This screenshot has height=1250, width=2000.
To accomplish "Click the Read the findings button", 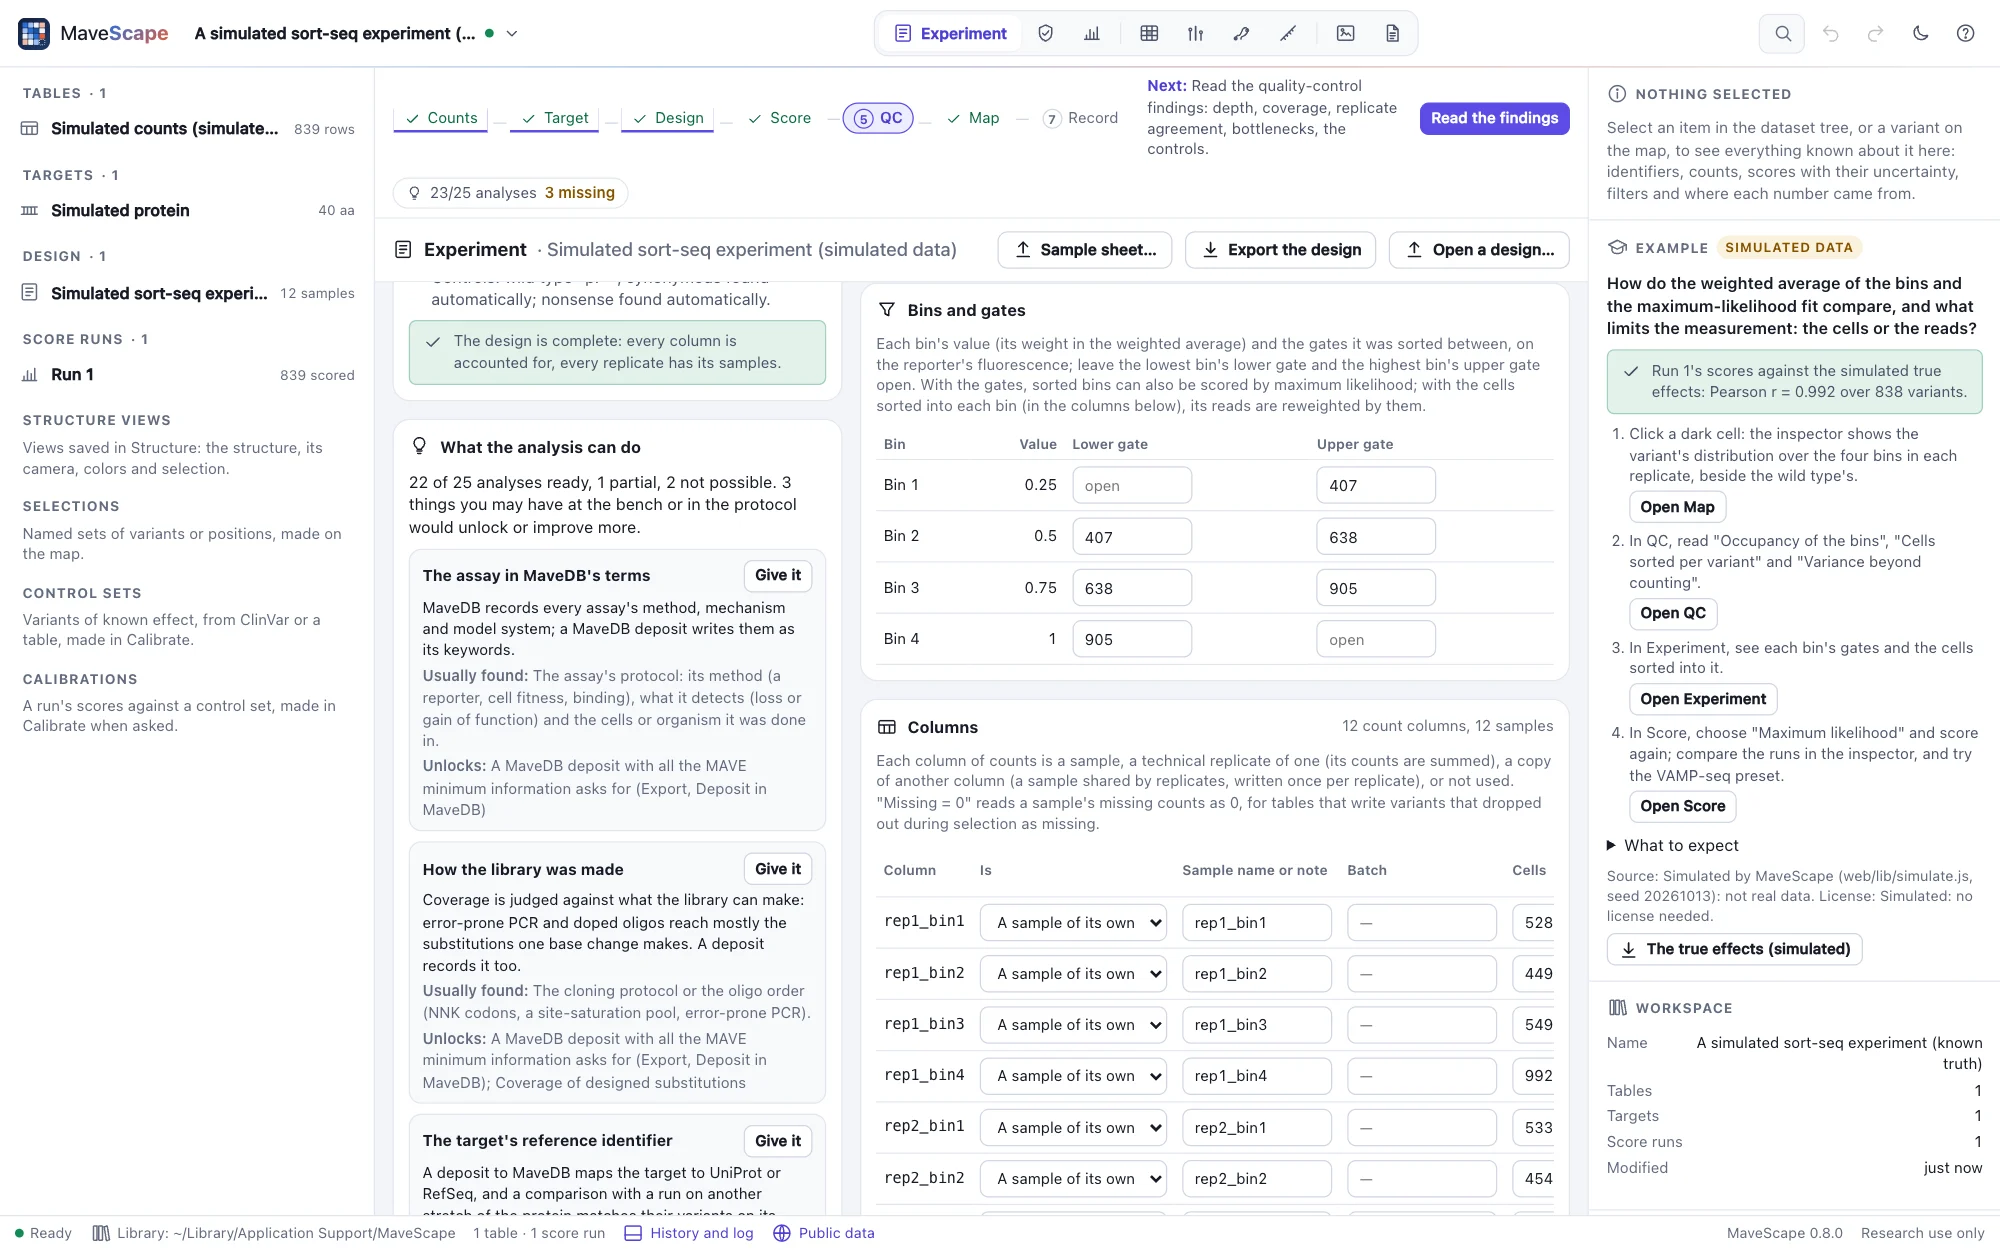I will coord(1494,118).
